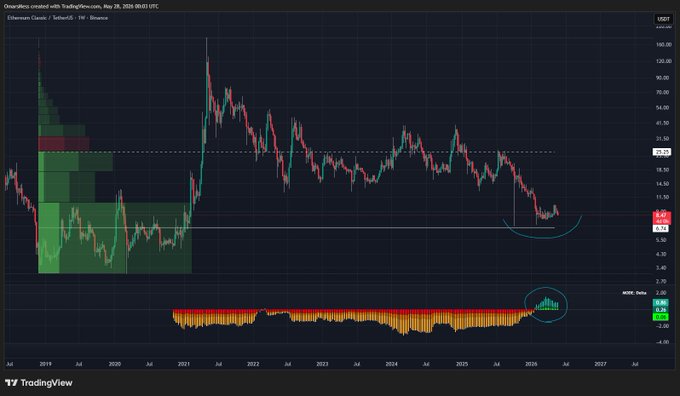Viewport: 680px width, 396px height.
Task: Click the 2025 label on time axis
Action: [462, 364]
